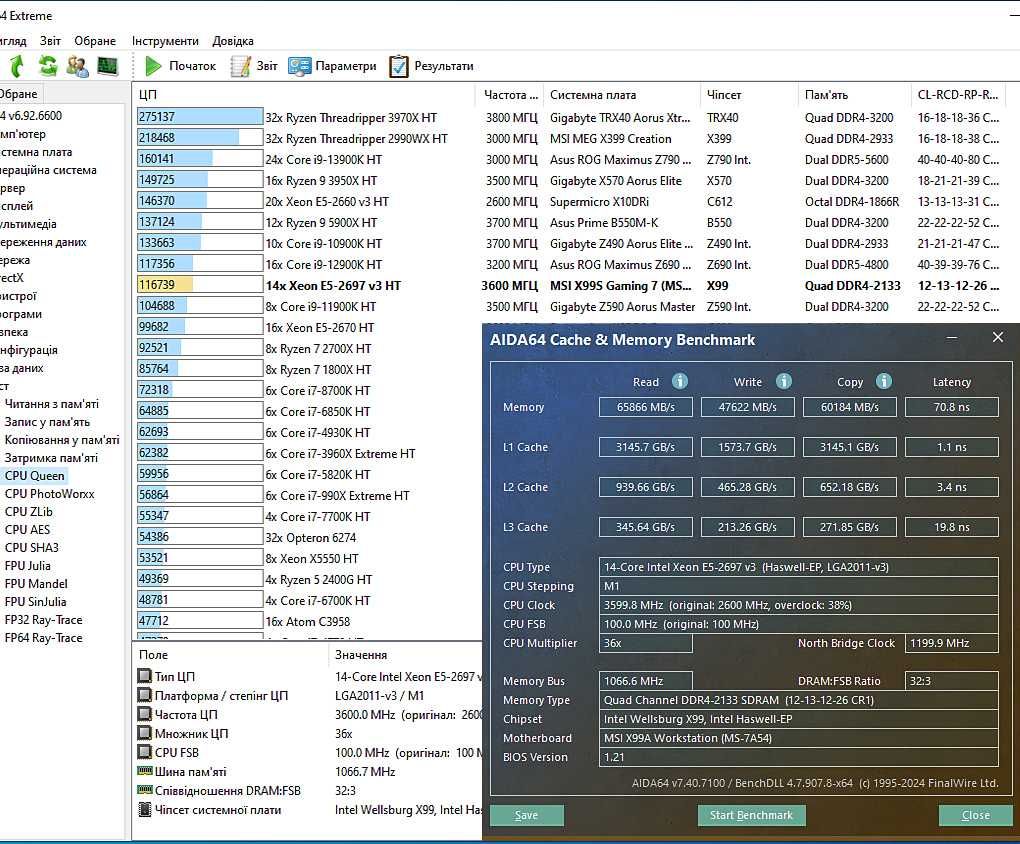This screenshot has height=844, width=1020.
Task: Select FPU Julia benchmark
Action: click(x=27, y=565)
